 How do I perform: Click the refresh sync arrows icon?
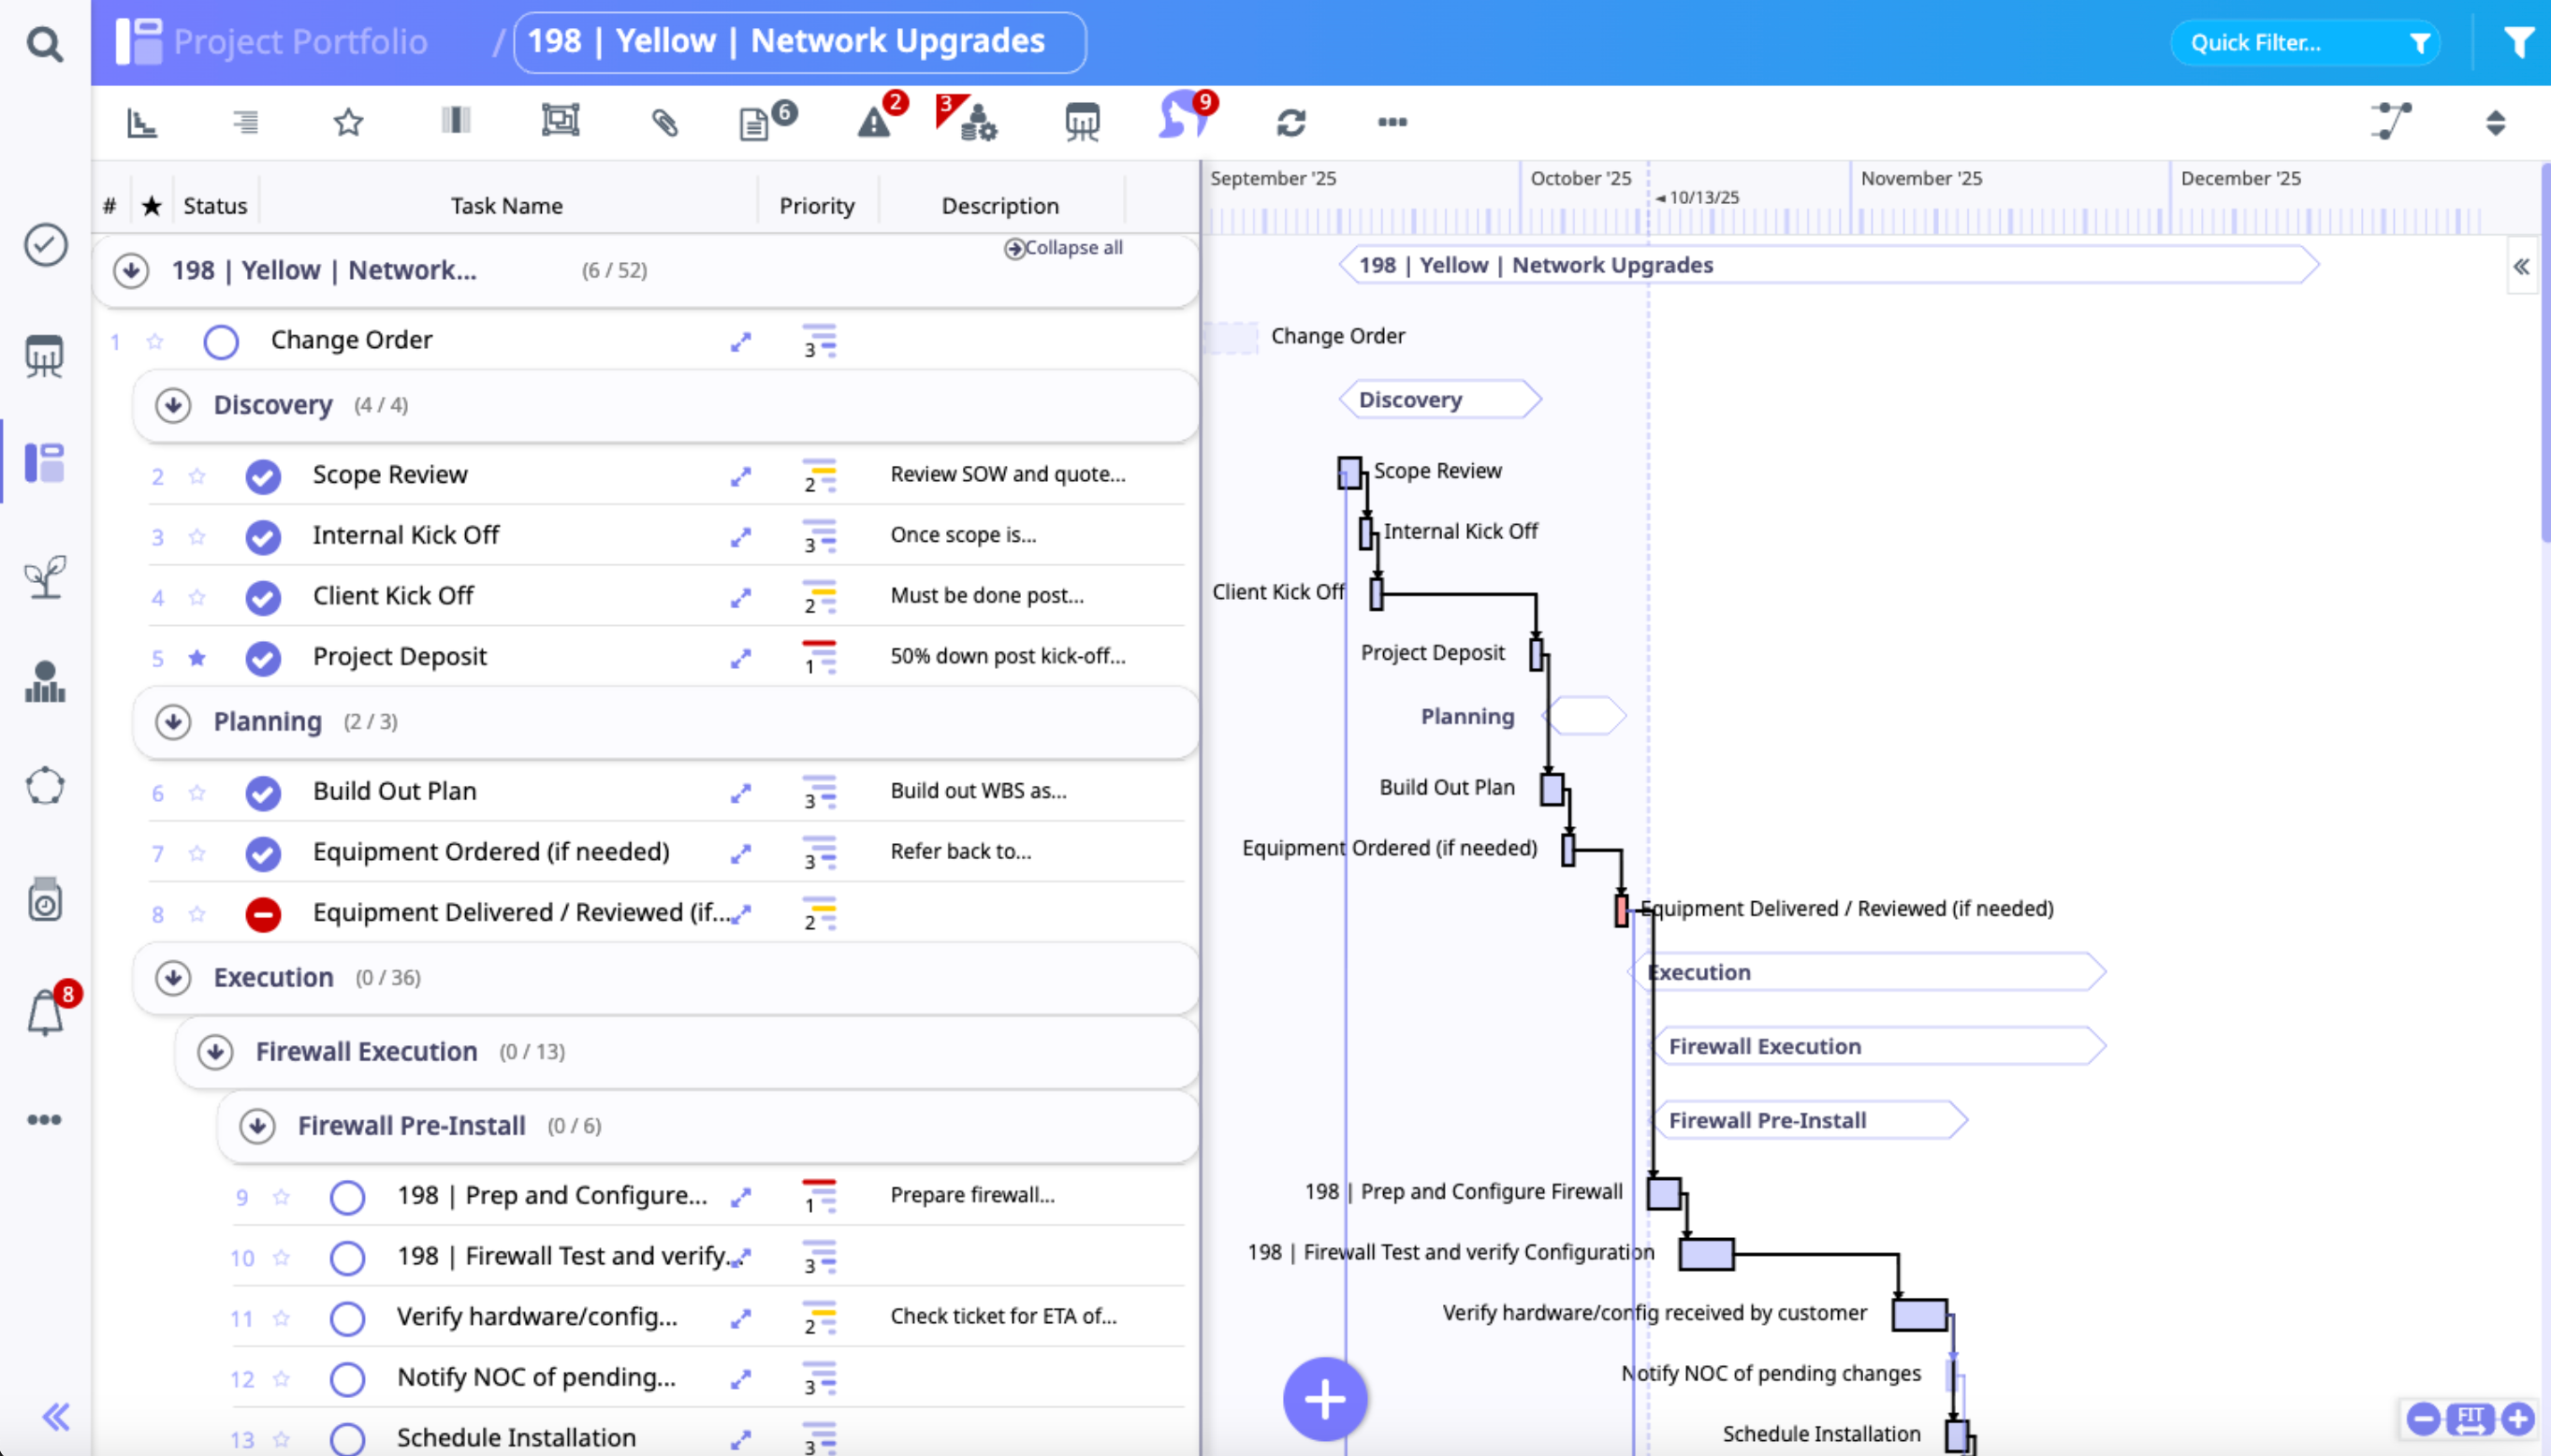(x=1291, y=123)
